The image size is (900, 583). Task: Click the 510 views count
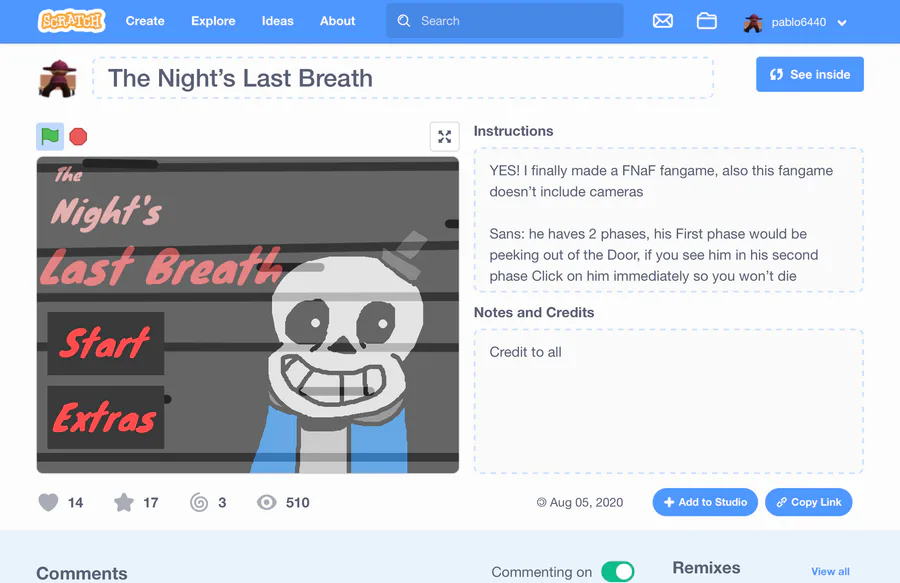click(297, 503)
